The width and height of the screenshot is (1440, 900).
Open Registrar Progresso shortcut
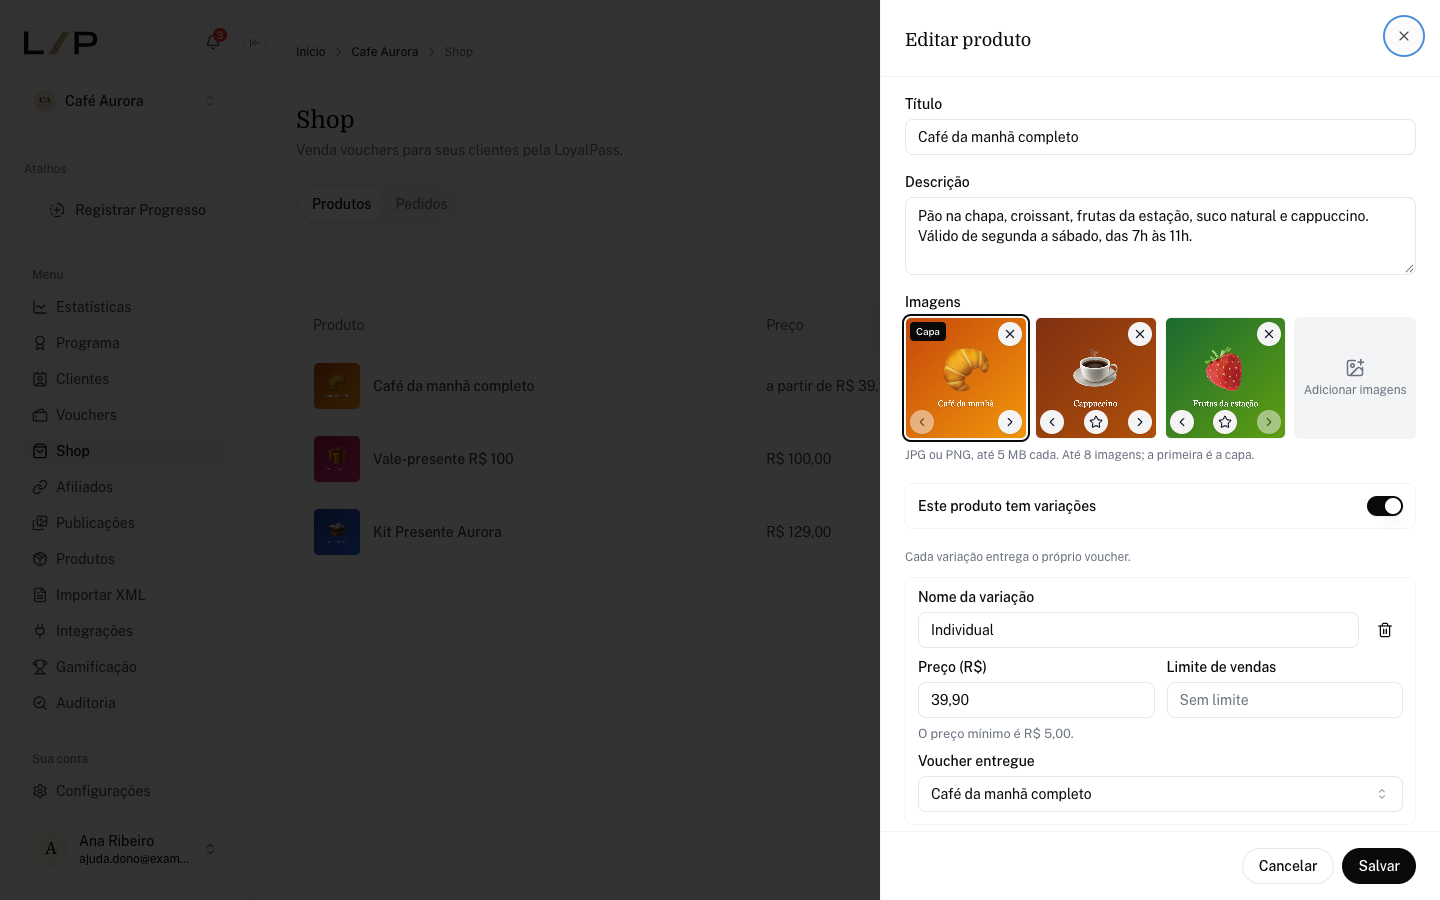tap(128, 210)
